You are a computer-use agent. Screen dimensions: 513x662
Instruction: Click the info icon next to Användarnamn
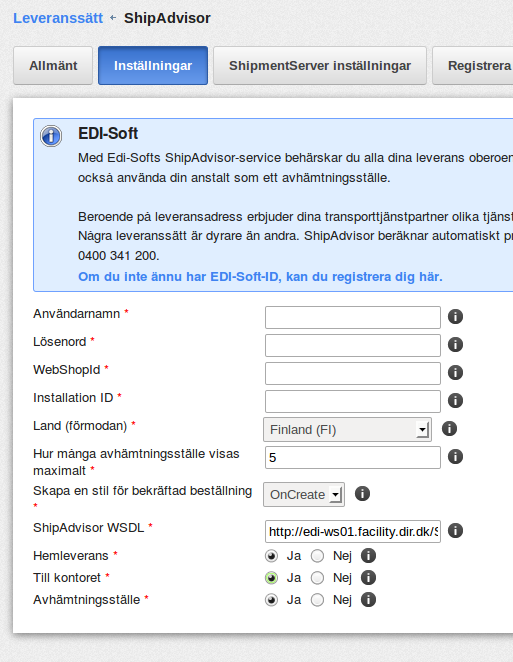pyautogui.click(x=455, y=316)
